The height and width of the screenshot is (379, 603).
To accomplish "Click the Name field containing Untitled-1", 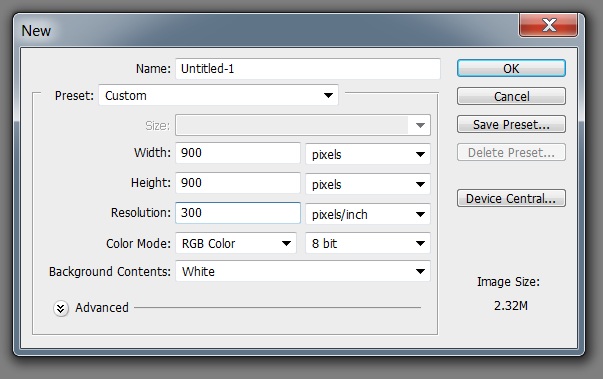I will pyautogui.click(x=308, y=68).
